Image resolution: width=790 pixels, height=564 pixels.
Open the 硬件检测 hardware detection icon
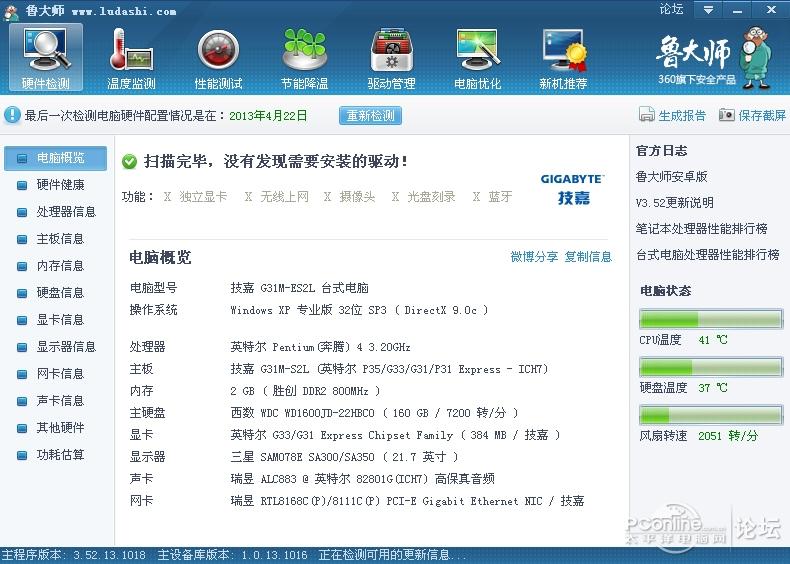pos(46,57)
